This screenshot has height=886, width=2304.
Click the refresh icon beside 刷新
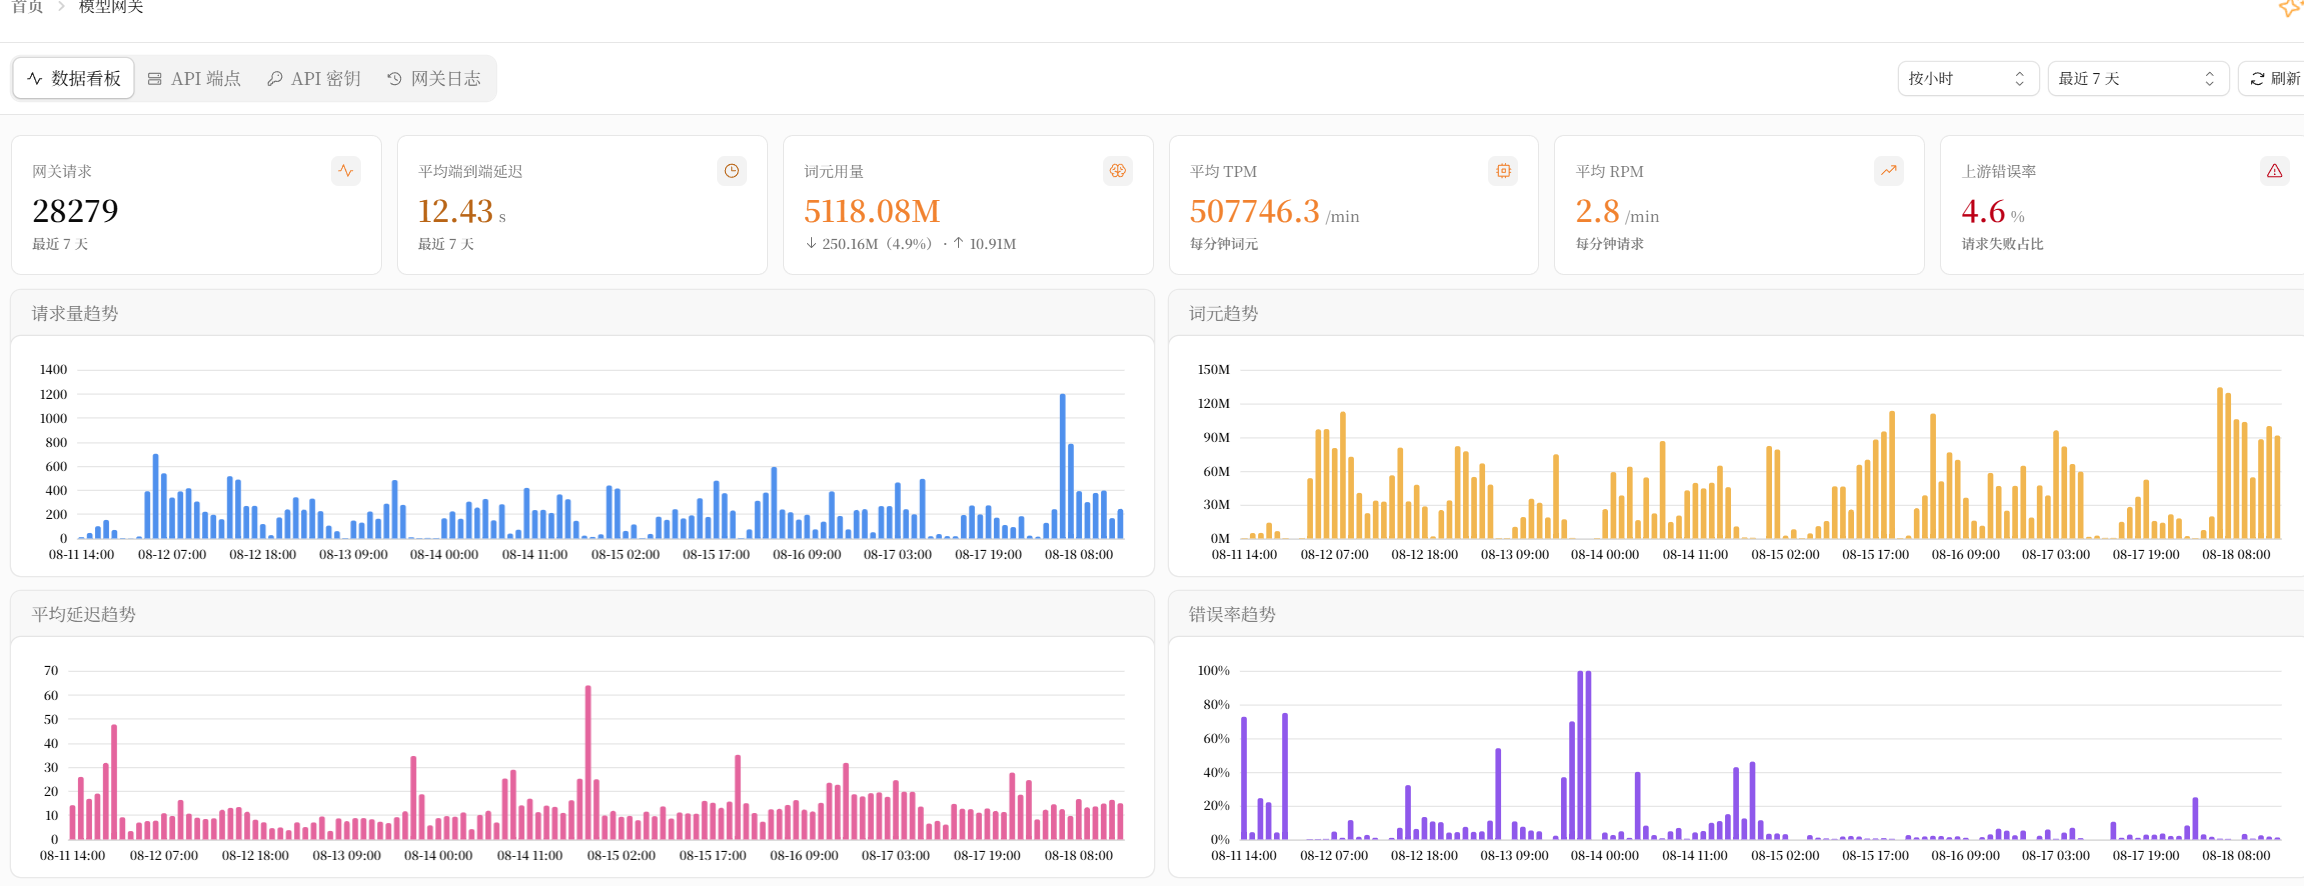pyautogui.click(x=2257, y=79)
